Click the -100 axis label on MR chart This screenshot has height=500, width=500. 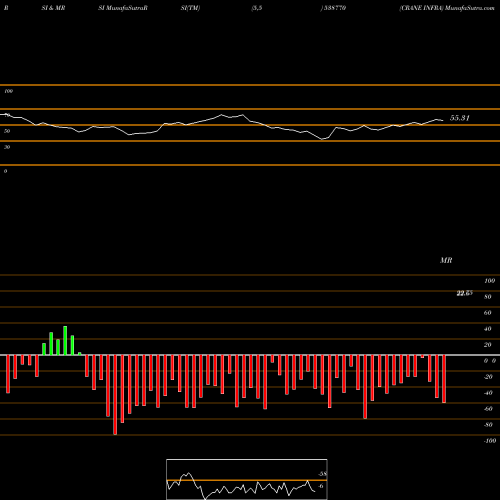490,441
